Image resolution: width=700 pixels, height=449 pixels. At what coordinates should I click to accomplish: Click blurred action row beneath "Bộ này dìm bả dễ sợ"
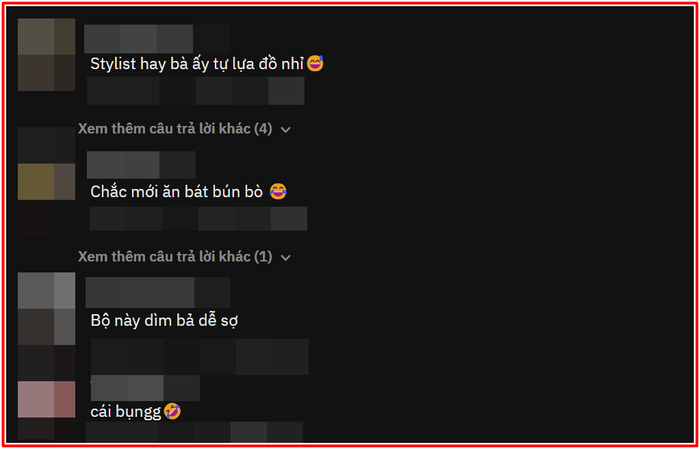click(x=200, y=357)
